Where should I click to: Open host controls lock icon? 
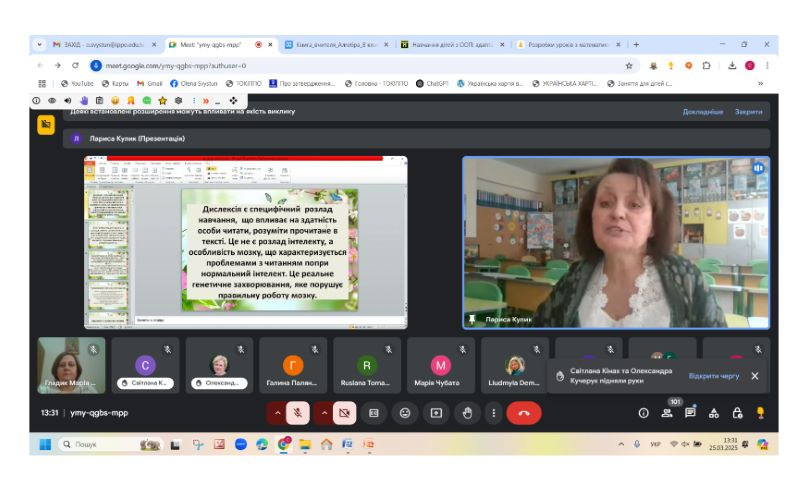[737, 413]
